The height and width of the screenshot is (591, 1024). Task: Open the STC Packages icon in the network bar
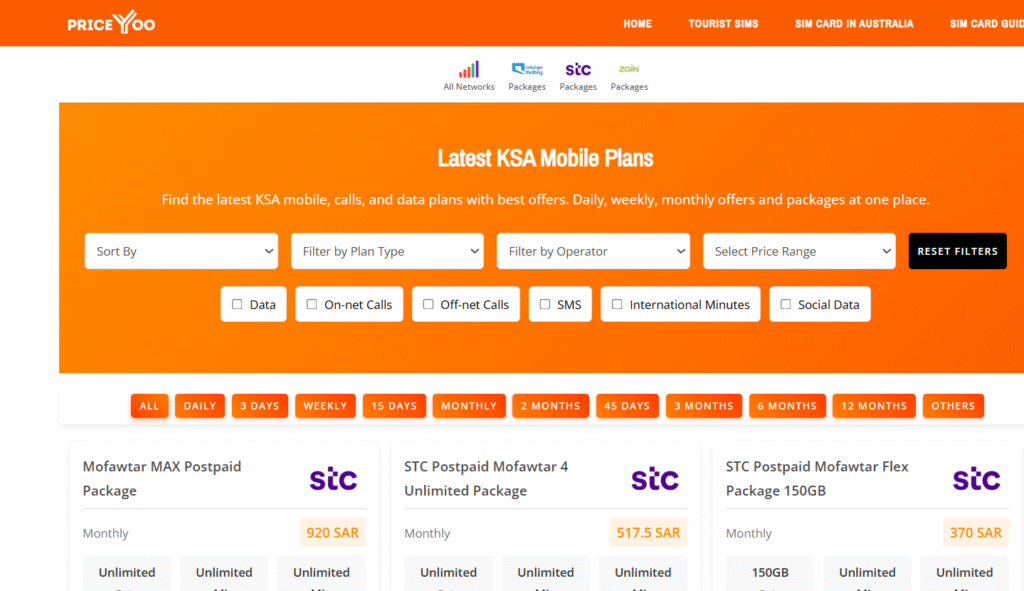(578, 69)
